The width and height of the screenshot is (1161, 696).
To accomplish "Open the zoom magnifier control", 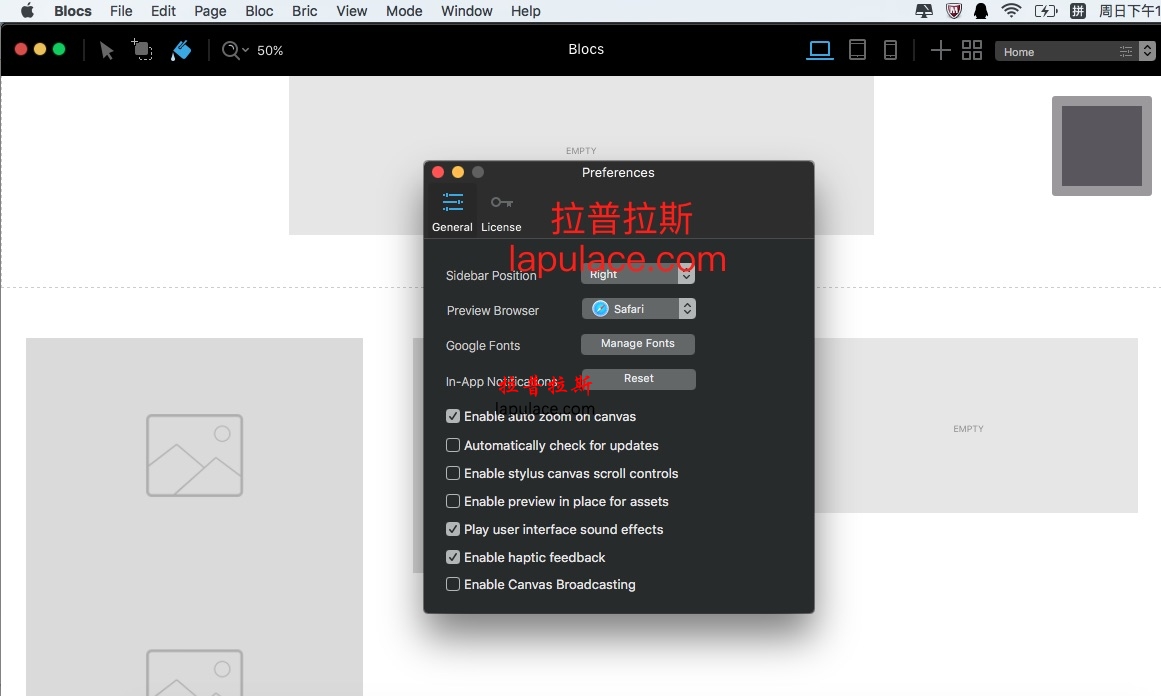I will click(x=235, y=50).
